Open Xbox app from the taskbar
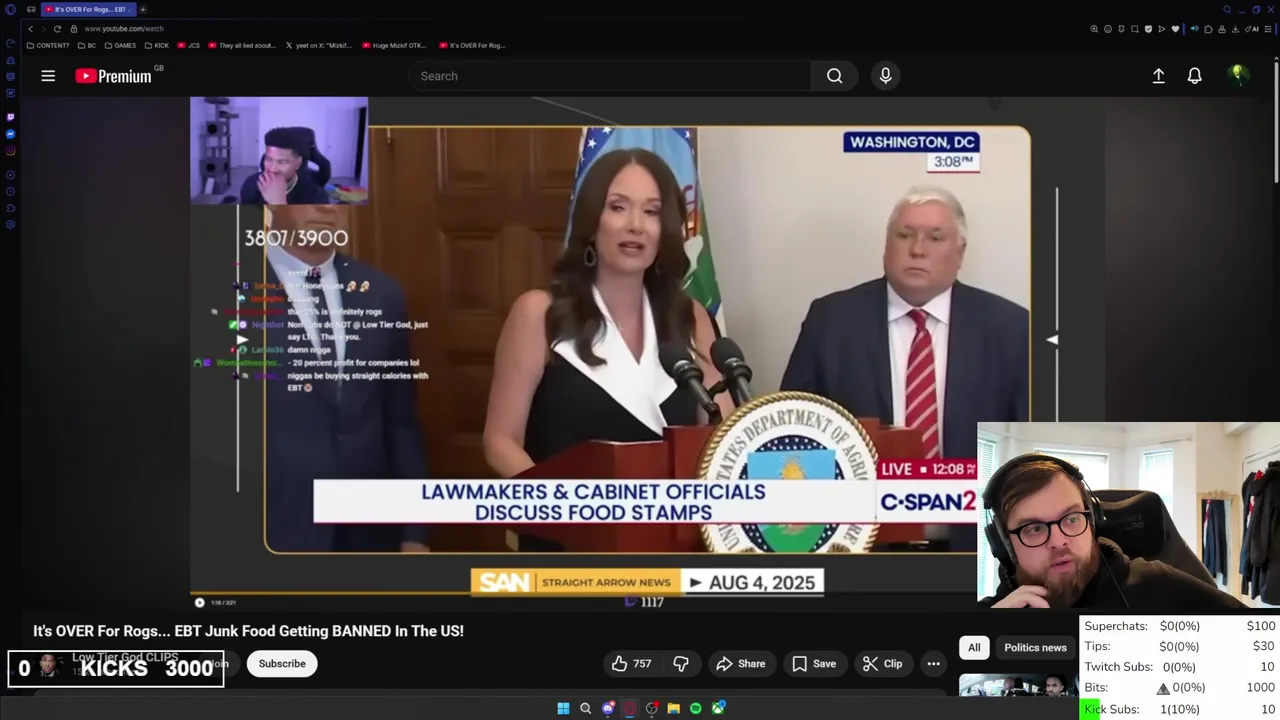The width and height of the screenshot is (1280, 720). click(718, 708)
